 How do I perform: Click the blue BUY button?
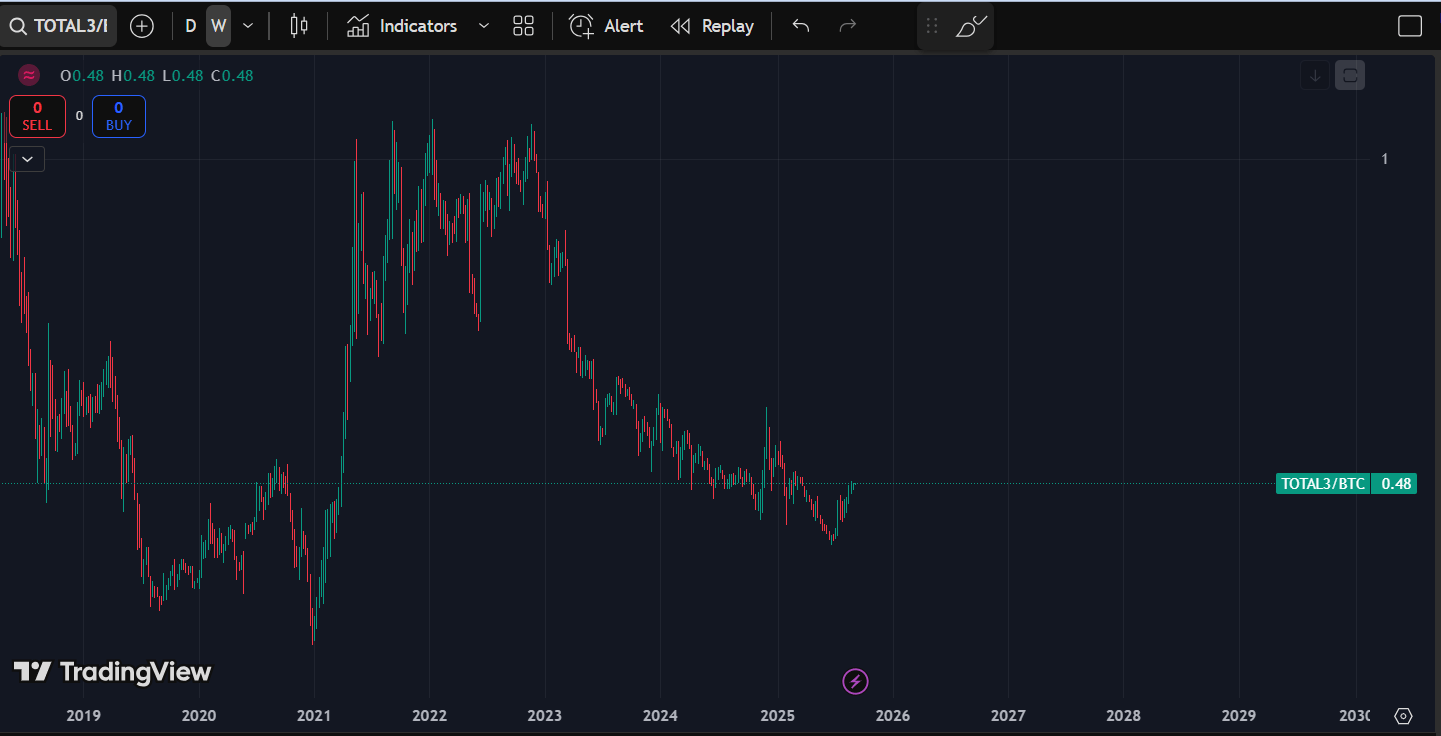[119, 116]
